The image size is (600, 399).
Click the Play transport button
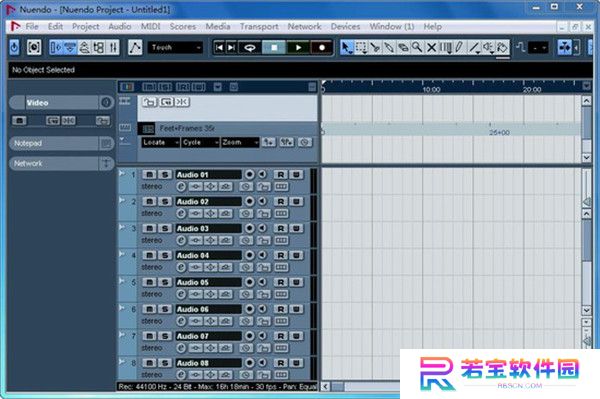(298, 47)
